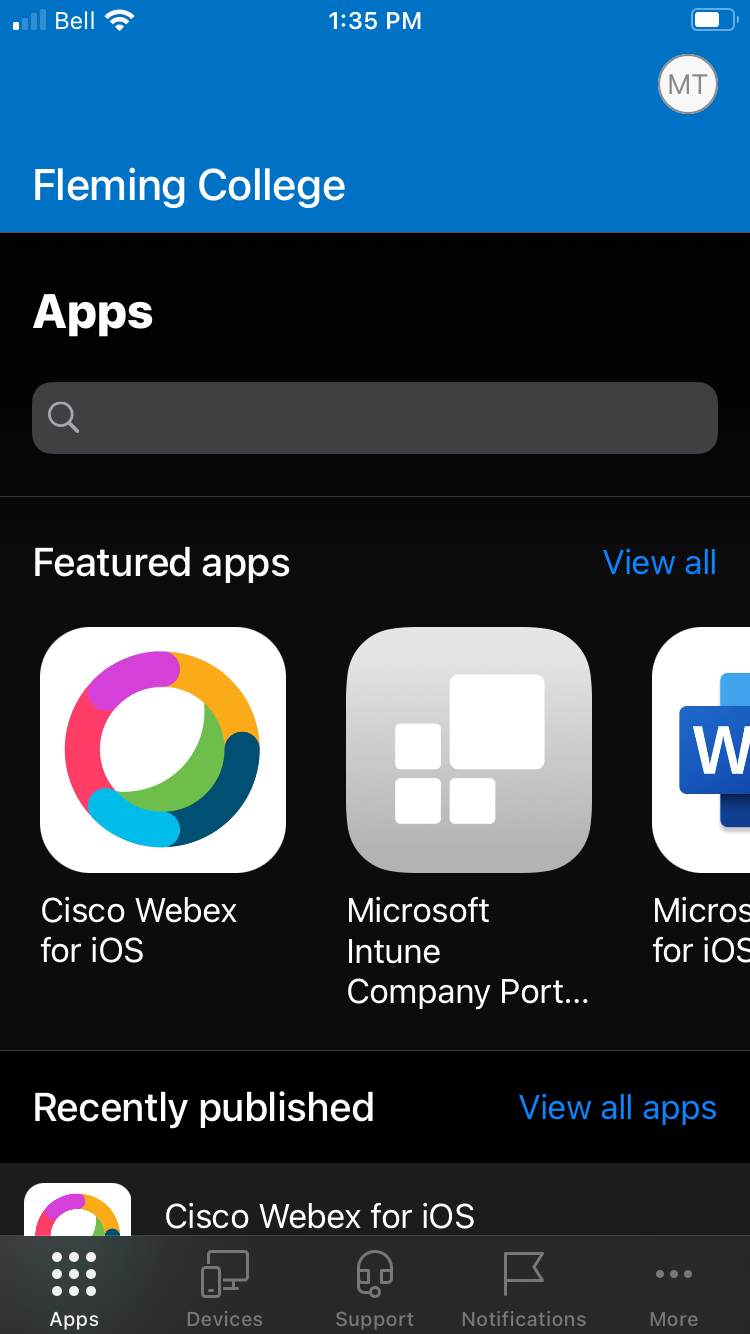Tap the Cisco Webex recently published thumbnail
The width and height of the screenshot is (750, 1334).
tap(78, 1210)
